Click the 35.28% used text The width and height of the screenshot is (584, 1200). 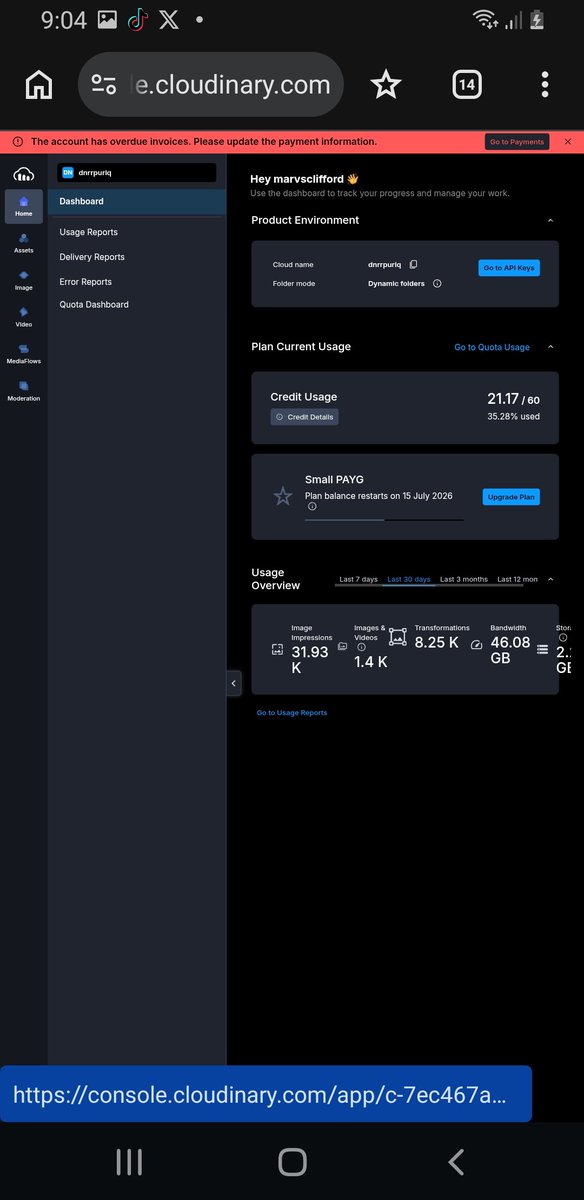(x=513, y=416)
